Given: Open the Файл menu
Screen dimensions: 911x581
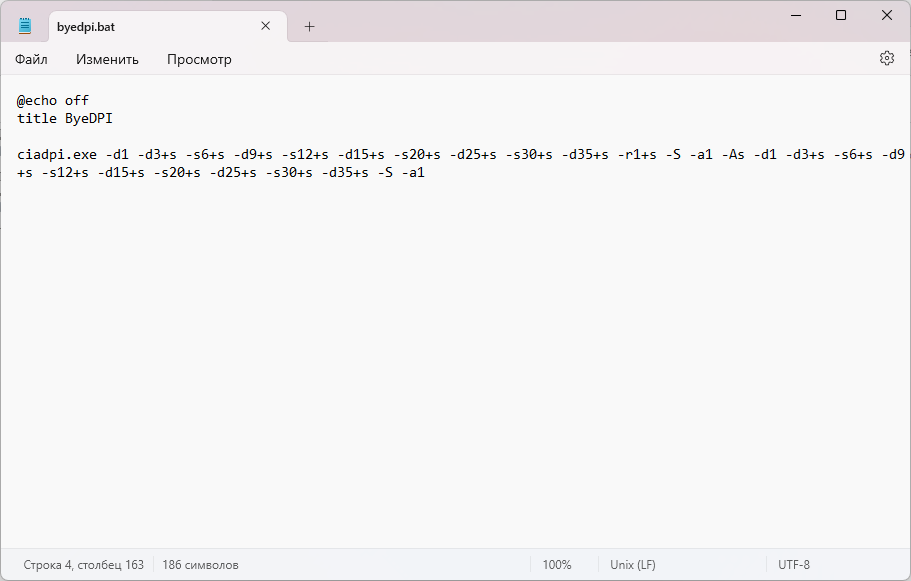Looking at the screenshot, I should pos(31,59).
